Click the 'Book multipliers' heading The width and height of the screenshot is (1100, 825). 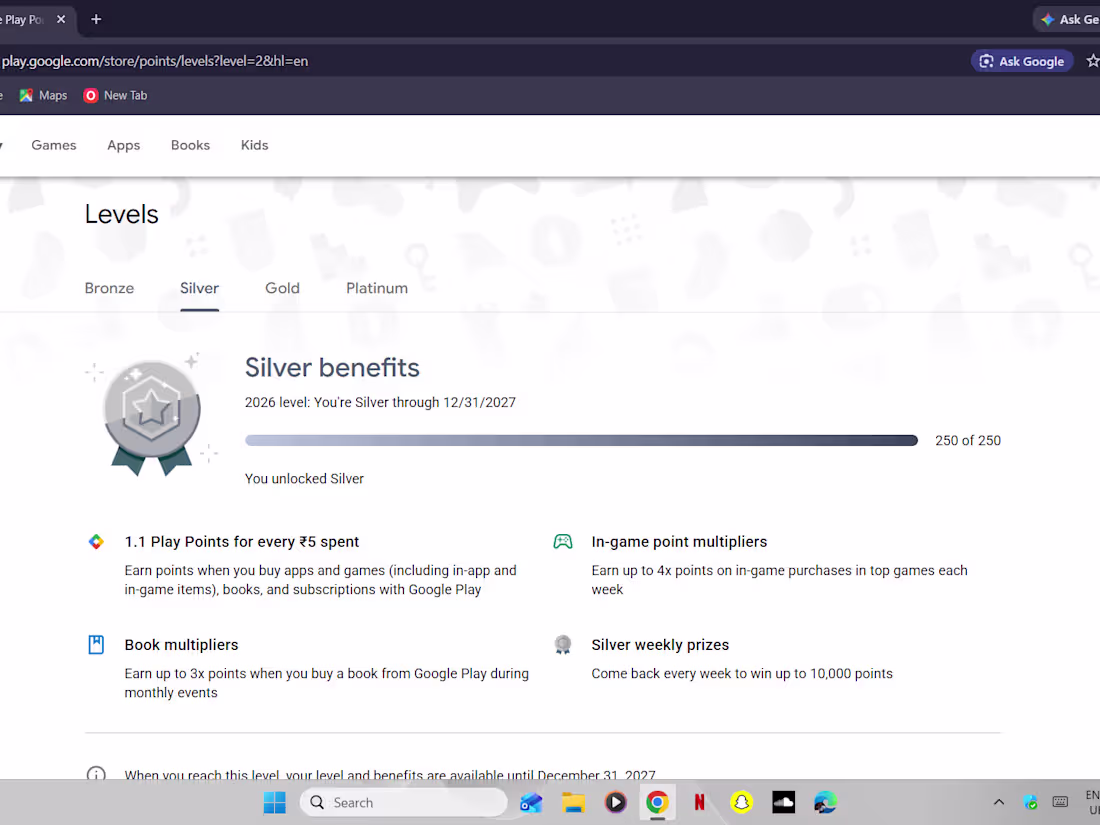pyautogui.click(x=182, y=645)
